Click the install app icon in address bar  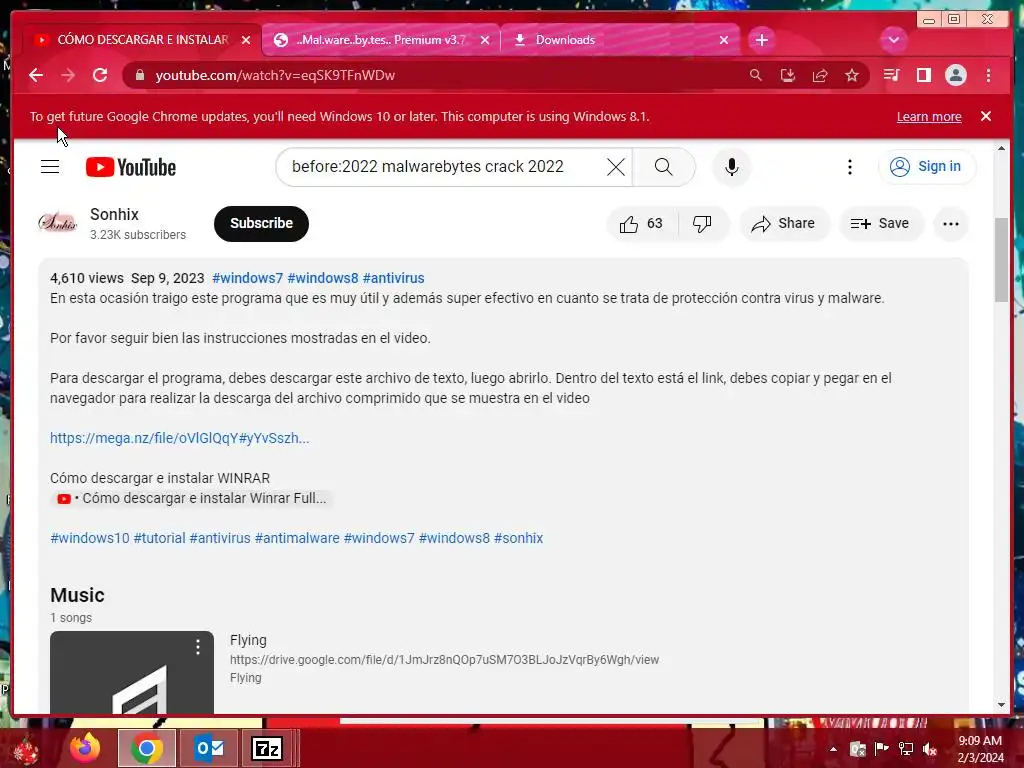(788, 75)
